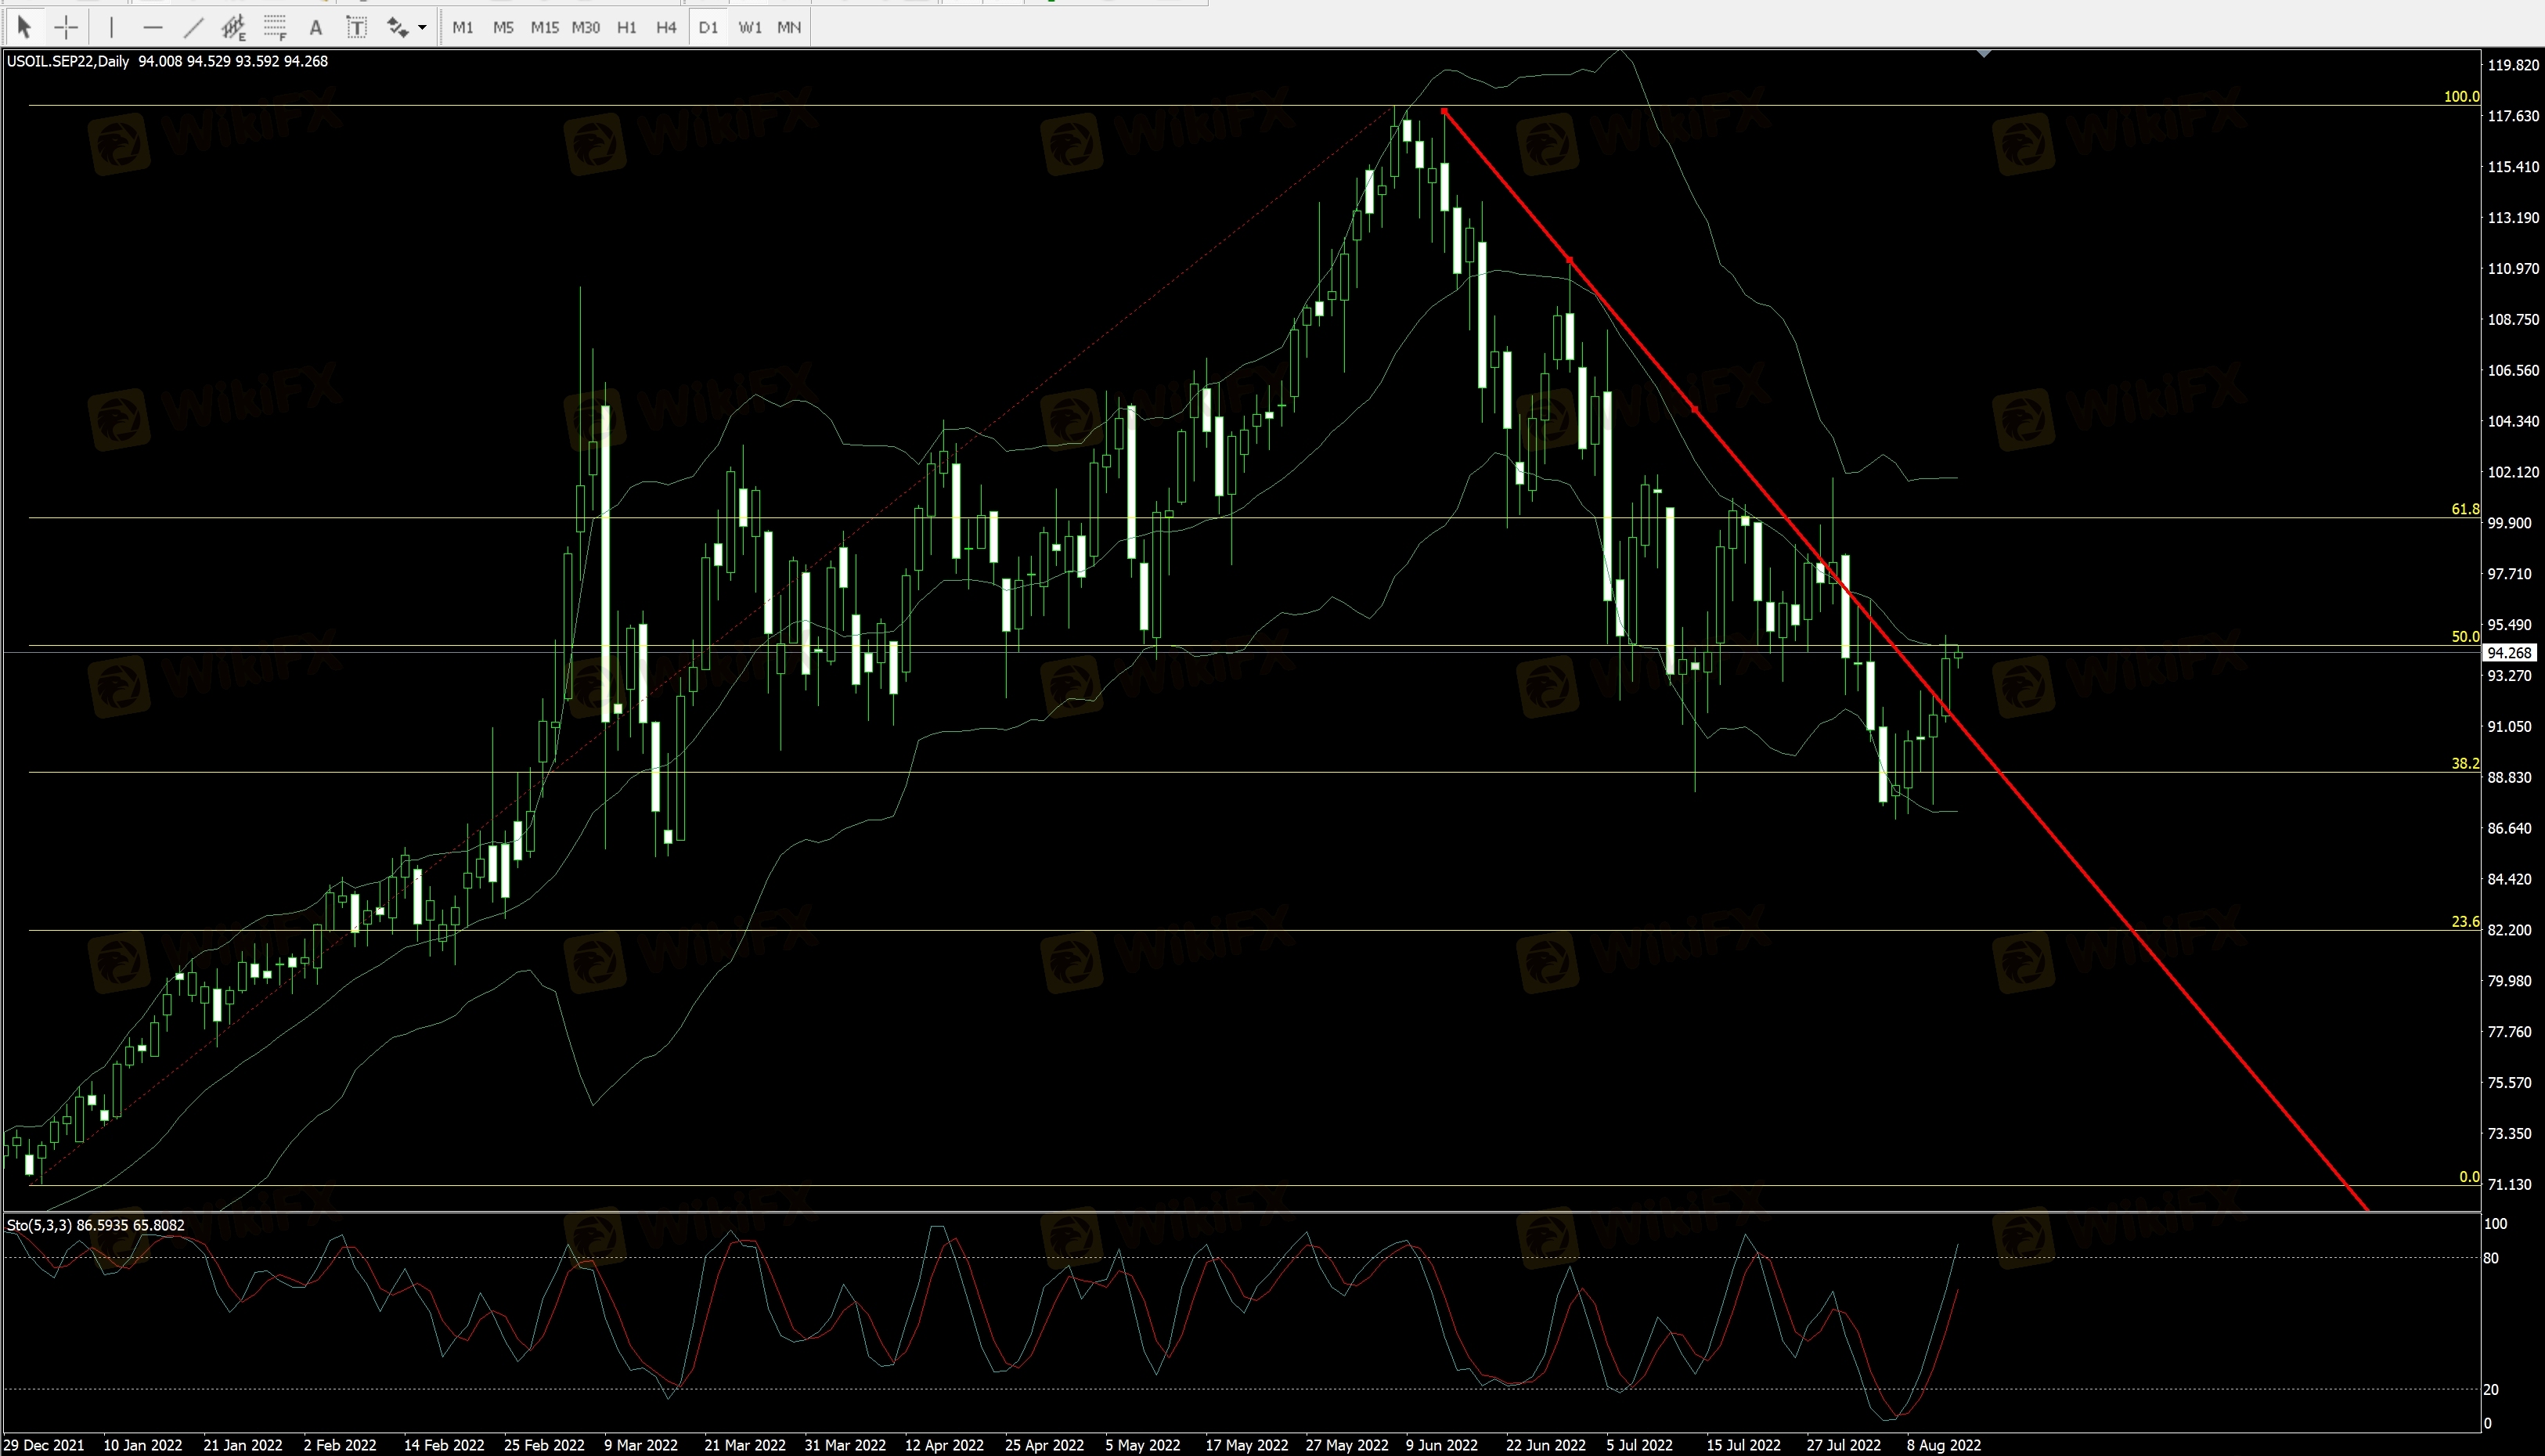
Task: Pick the text label T tool
Action: pyautogui.click(x=356, y=27)
